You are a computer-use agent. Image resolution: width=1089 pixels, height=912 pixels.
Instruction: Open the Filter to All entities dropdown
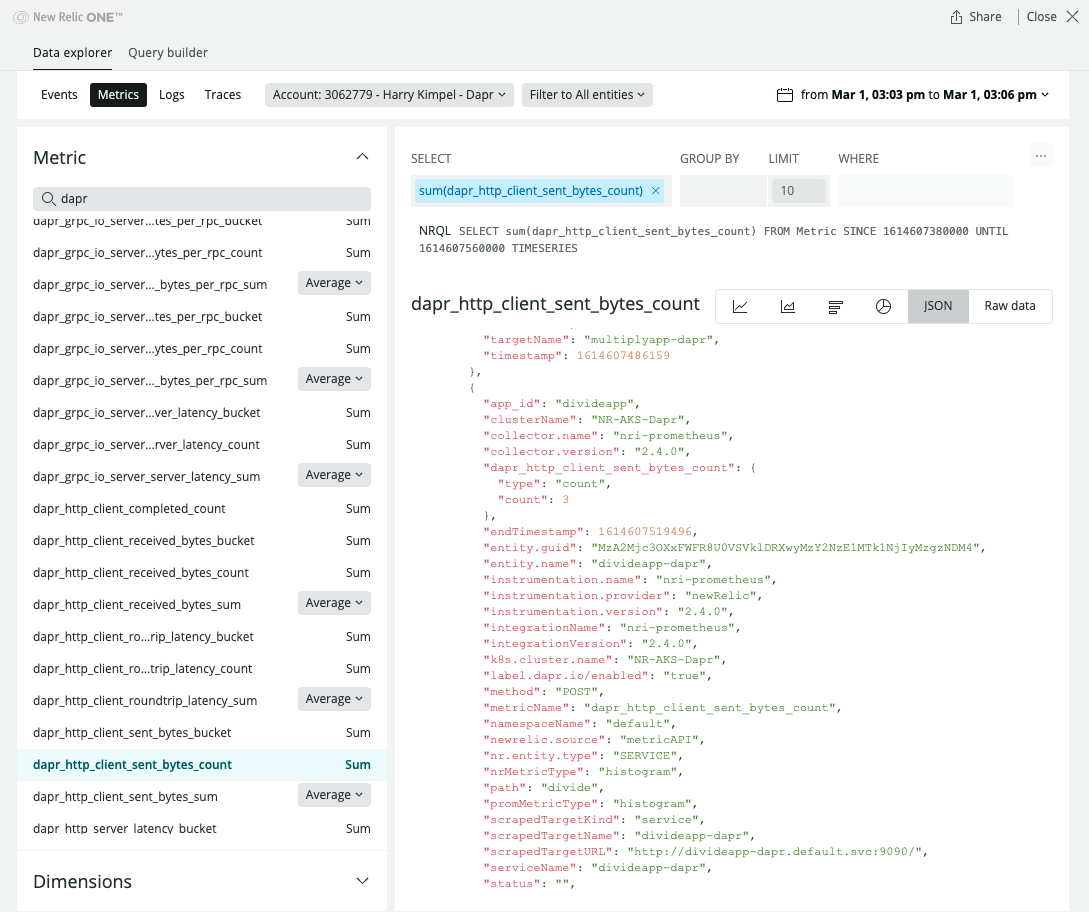click(x=587, y=94)
